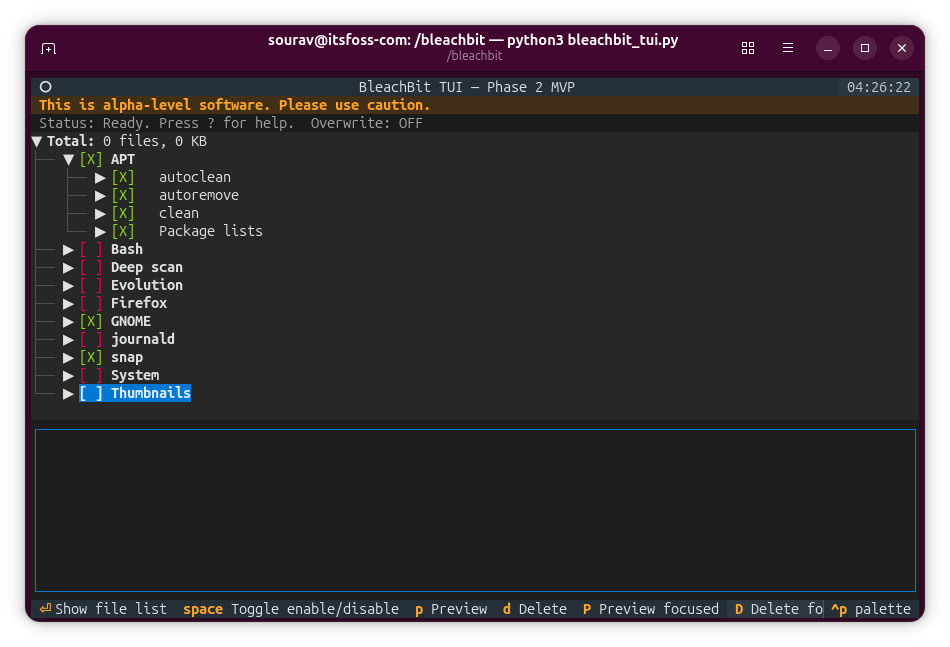Click the clock showing 04:26:22
Image resolution: width=950 pixels, height=647 pixels.
pos(879,87)
